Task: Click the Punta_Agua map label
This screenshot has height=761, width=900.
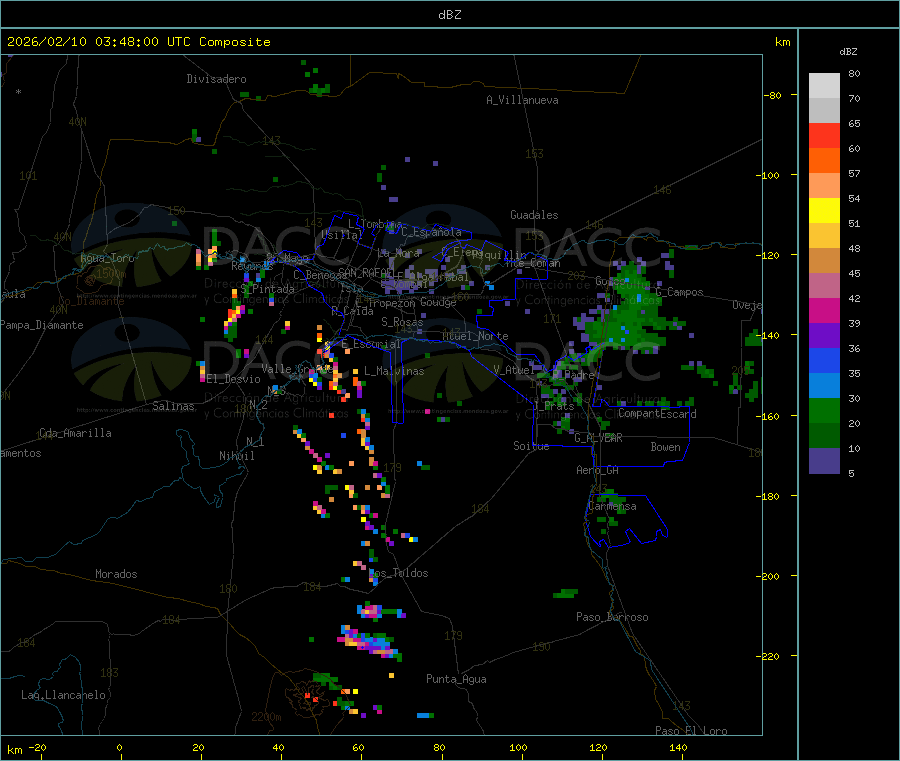Action: [x=456, y=679]
